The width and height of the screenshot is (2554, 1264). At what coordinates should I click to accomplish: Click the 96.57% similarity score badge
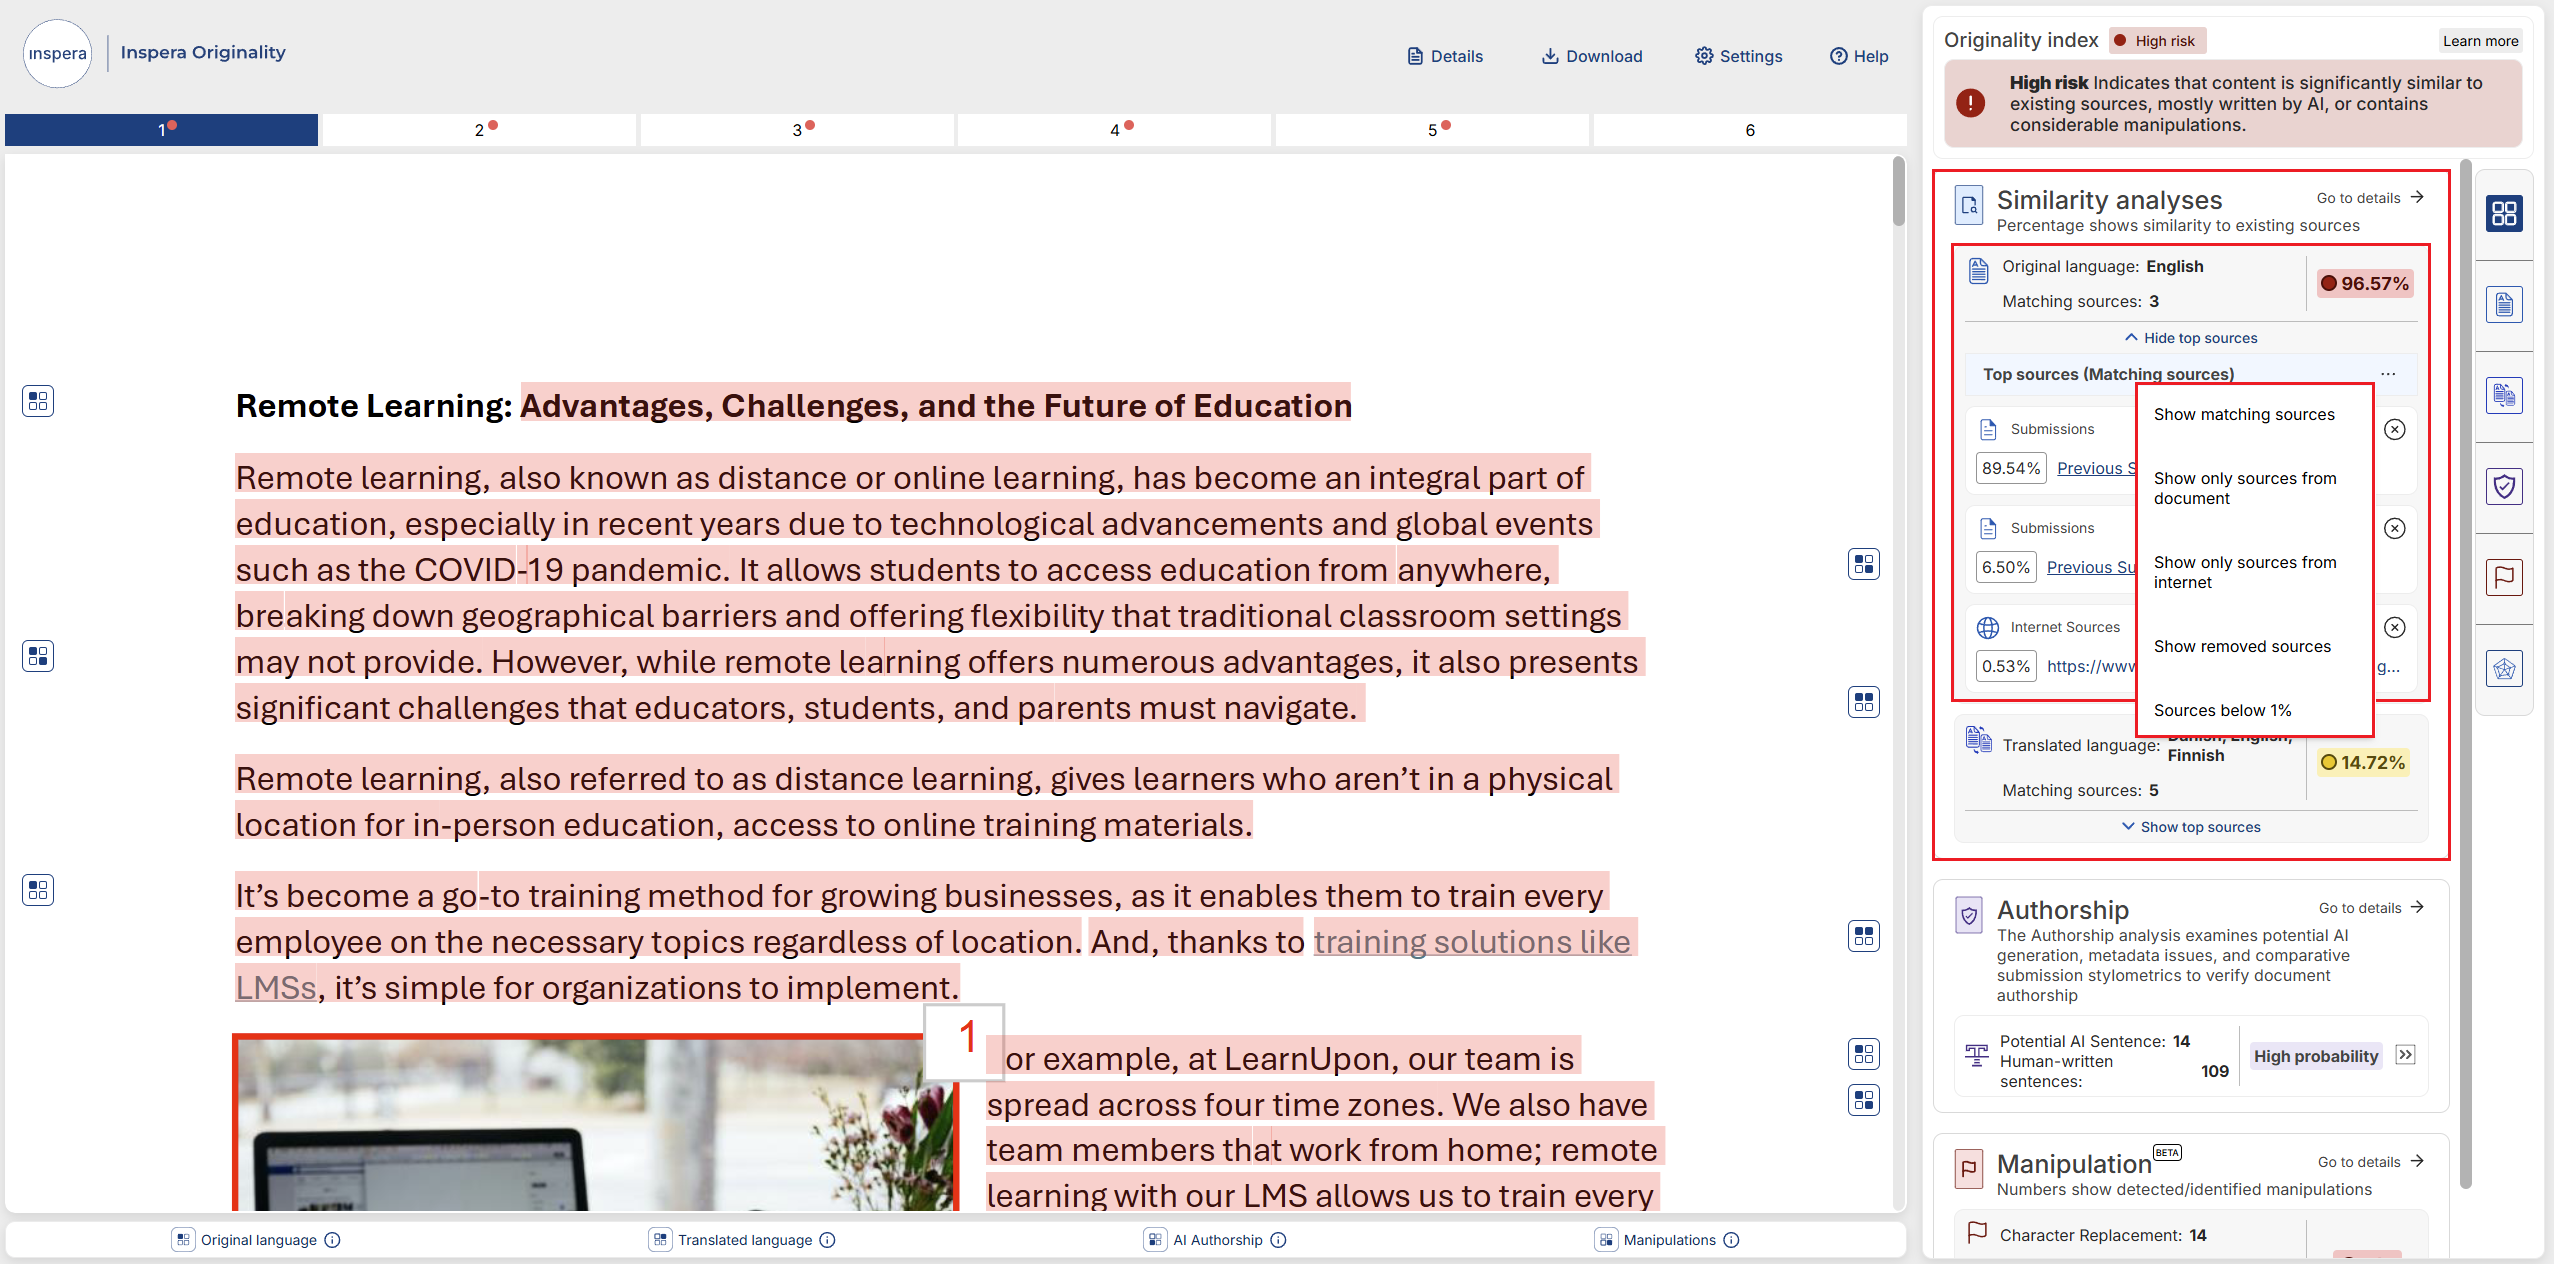[2365, 283]
